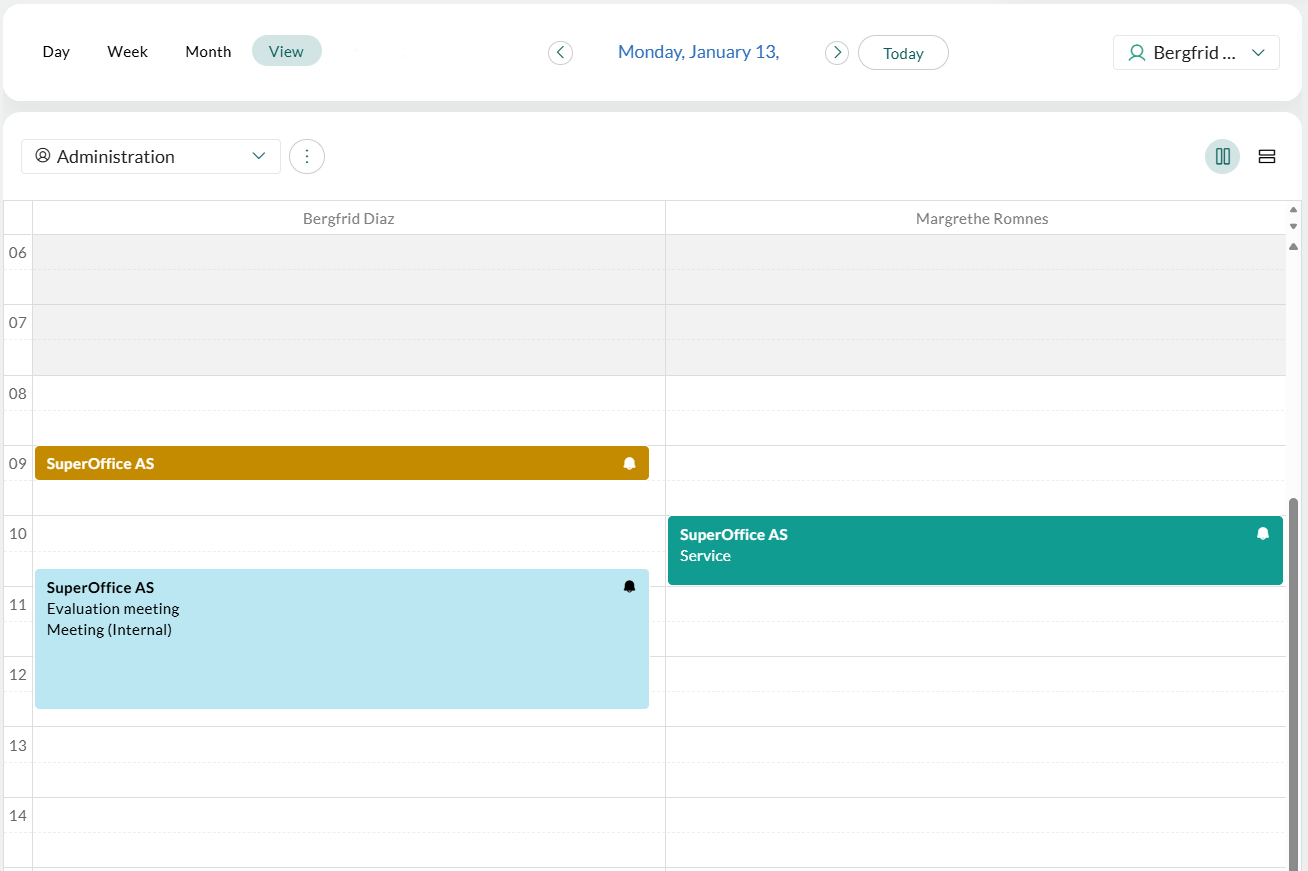
Task: Open the SuperOffice AS Service appointment
Action: 975,551
